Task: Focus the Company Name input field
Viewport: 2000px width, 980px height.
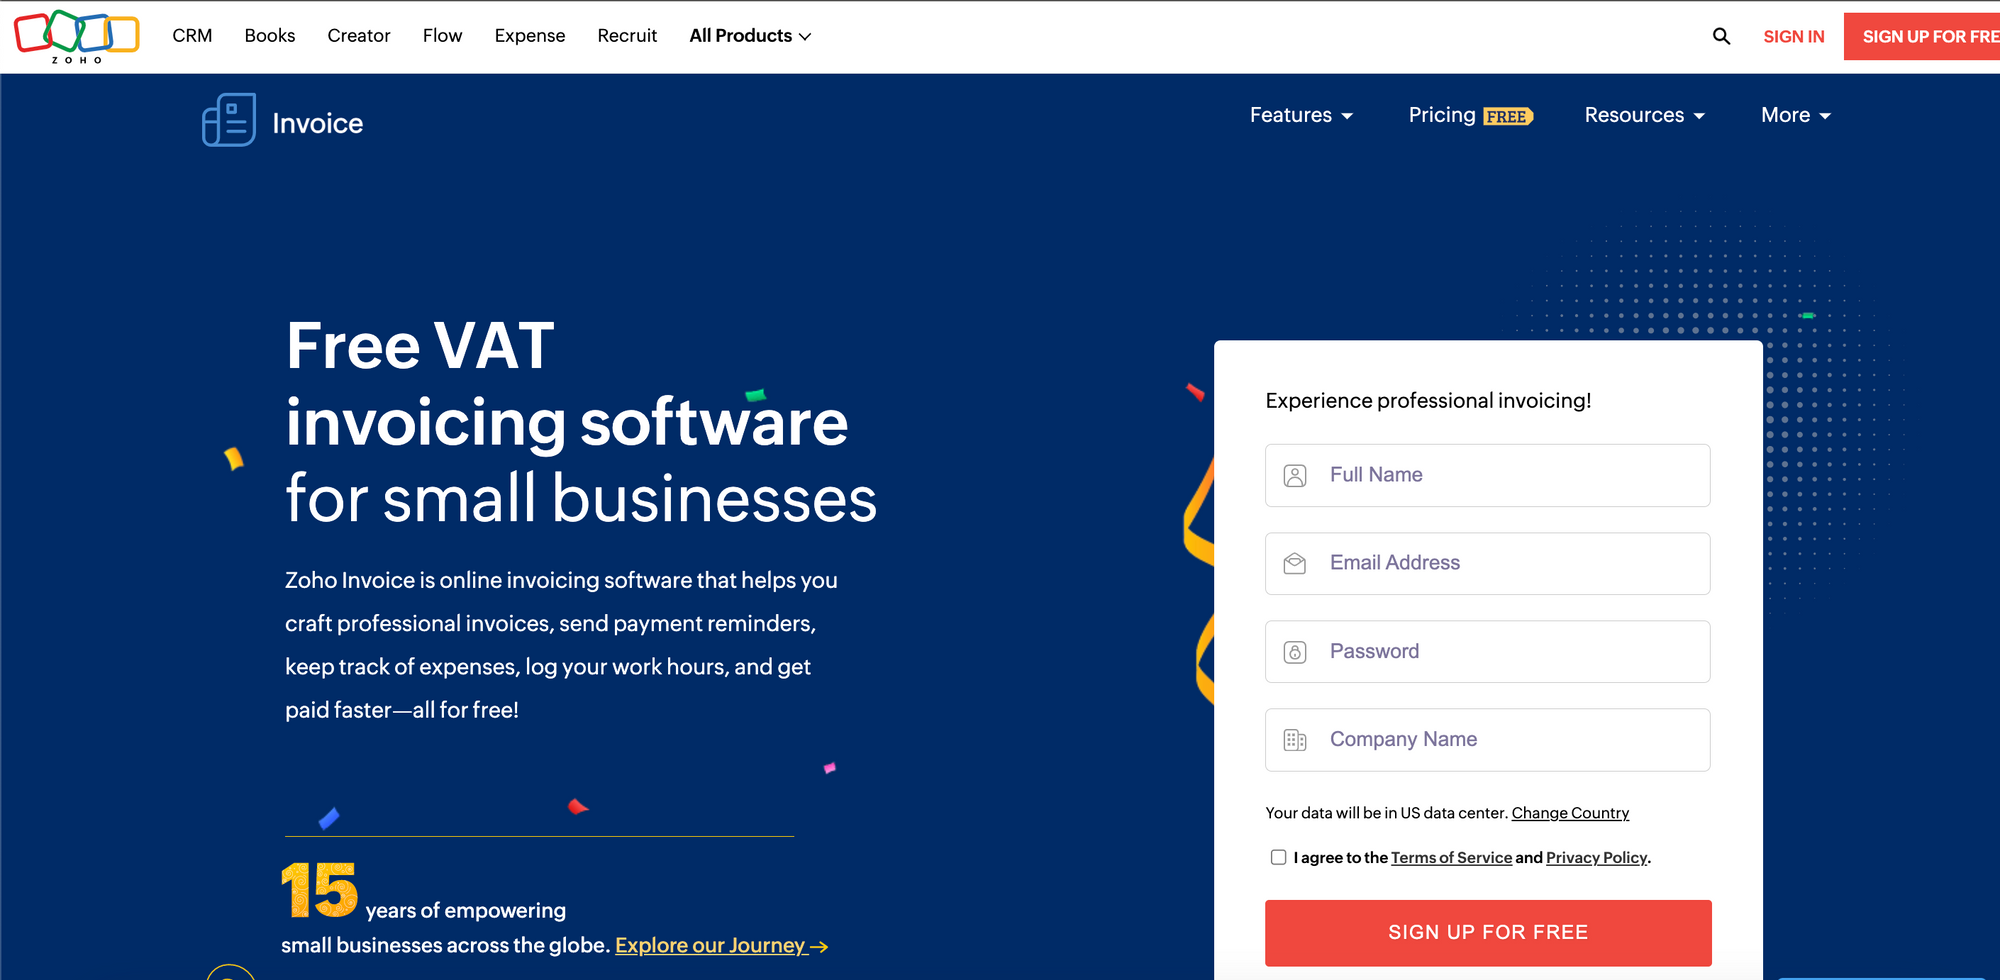Action: click(1488, 740)
